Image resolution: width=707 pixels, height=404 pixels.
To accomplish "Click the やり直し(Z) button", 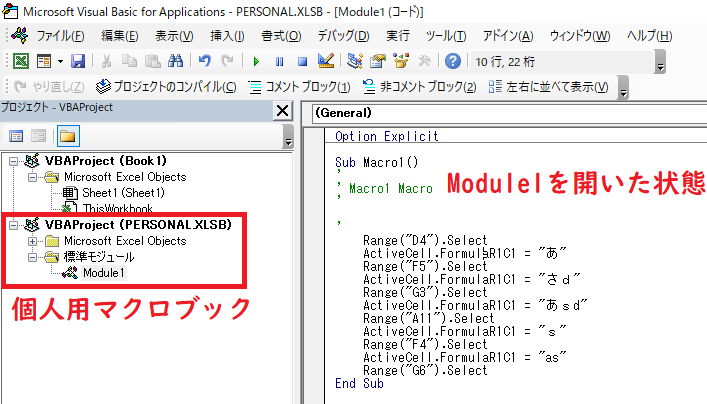I will (49, 87).
